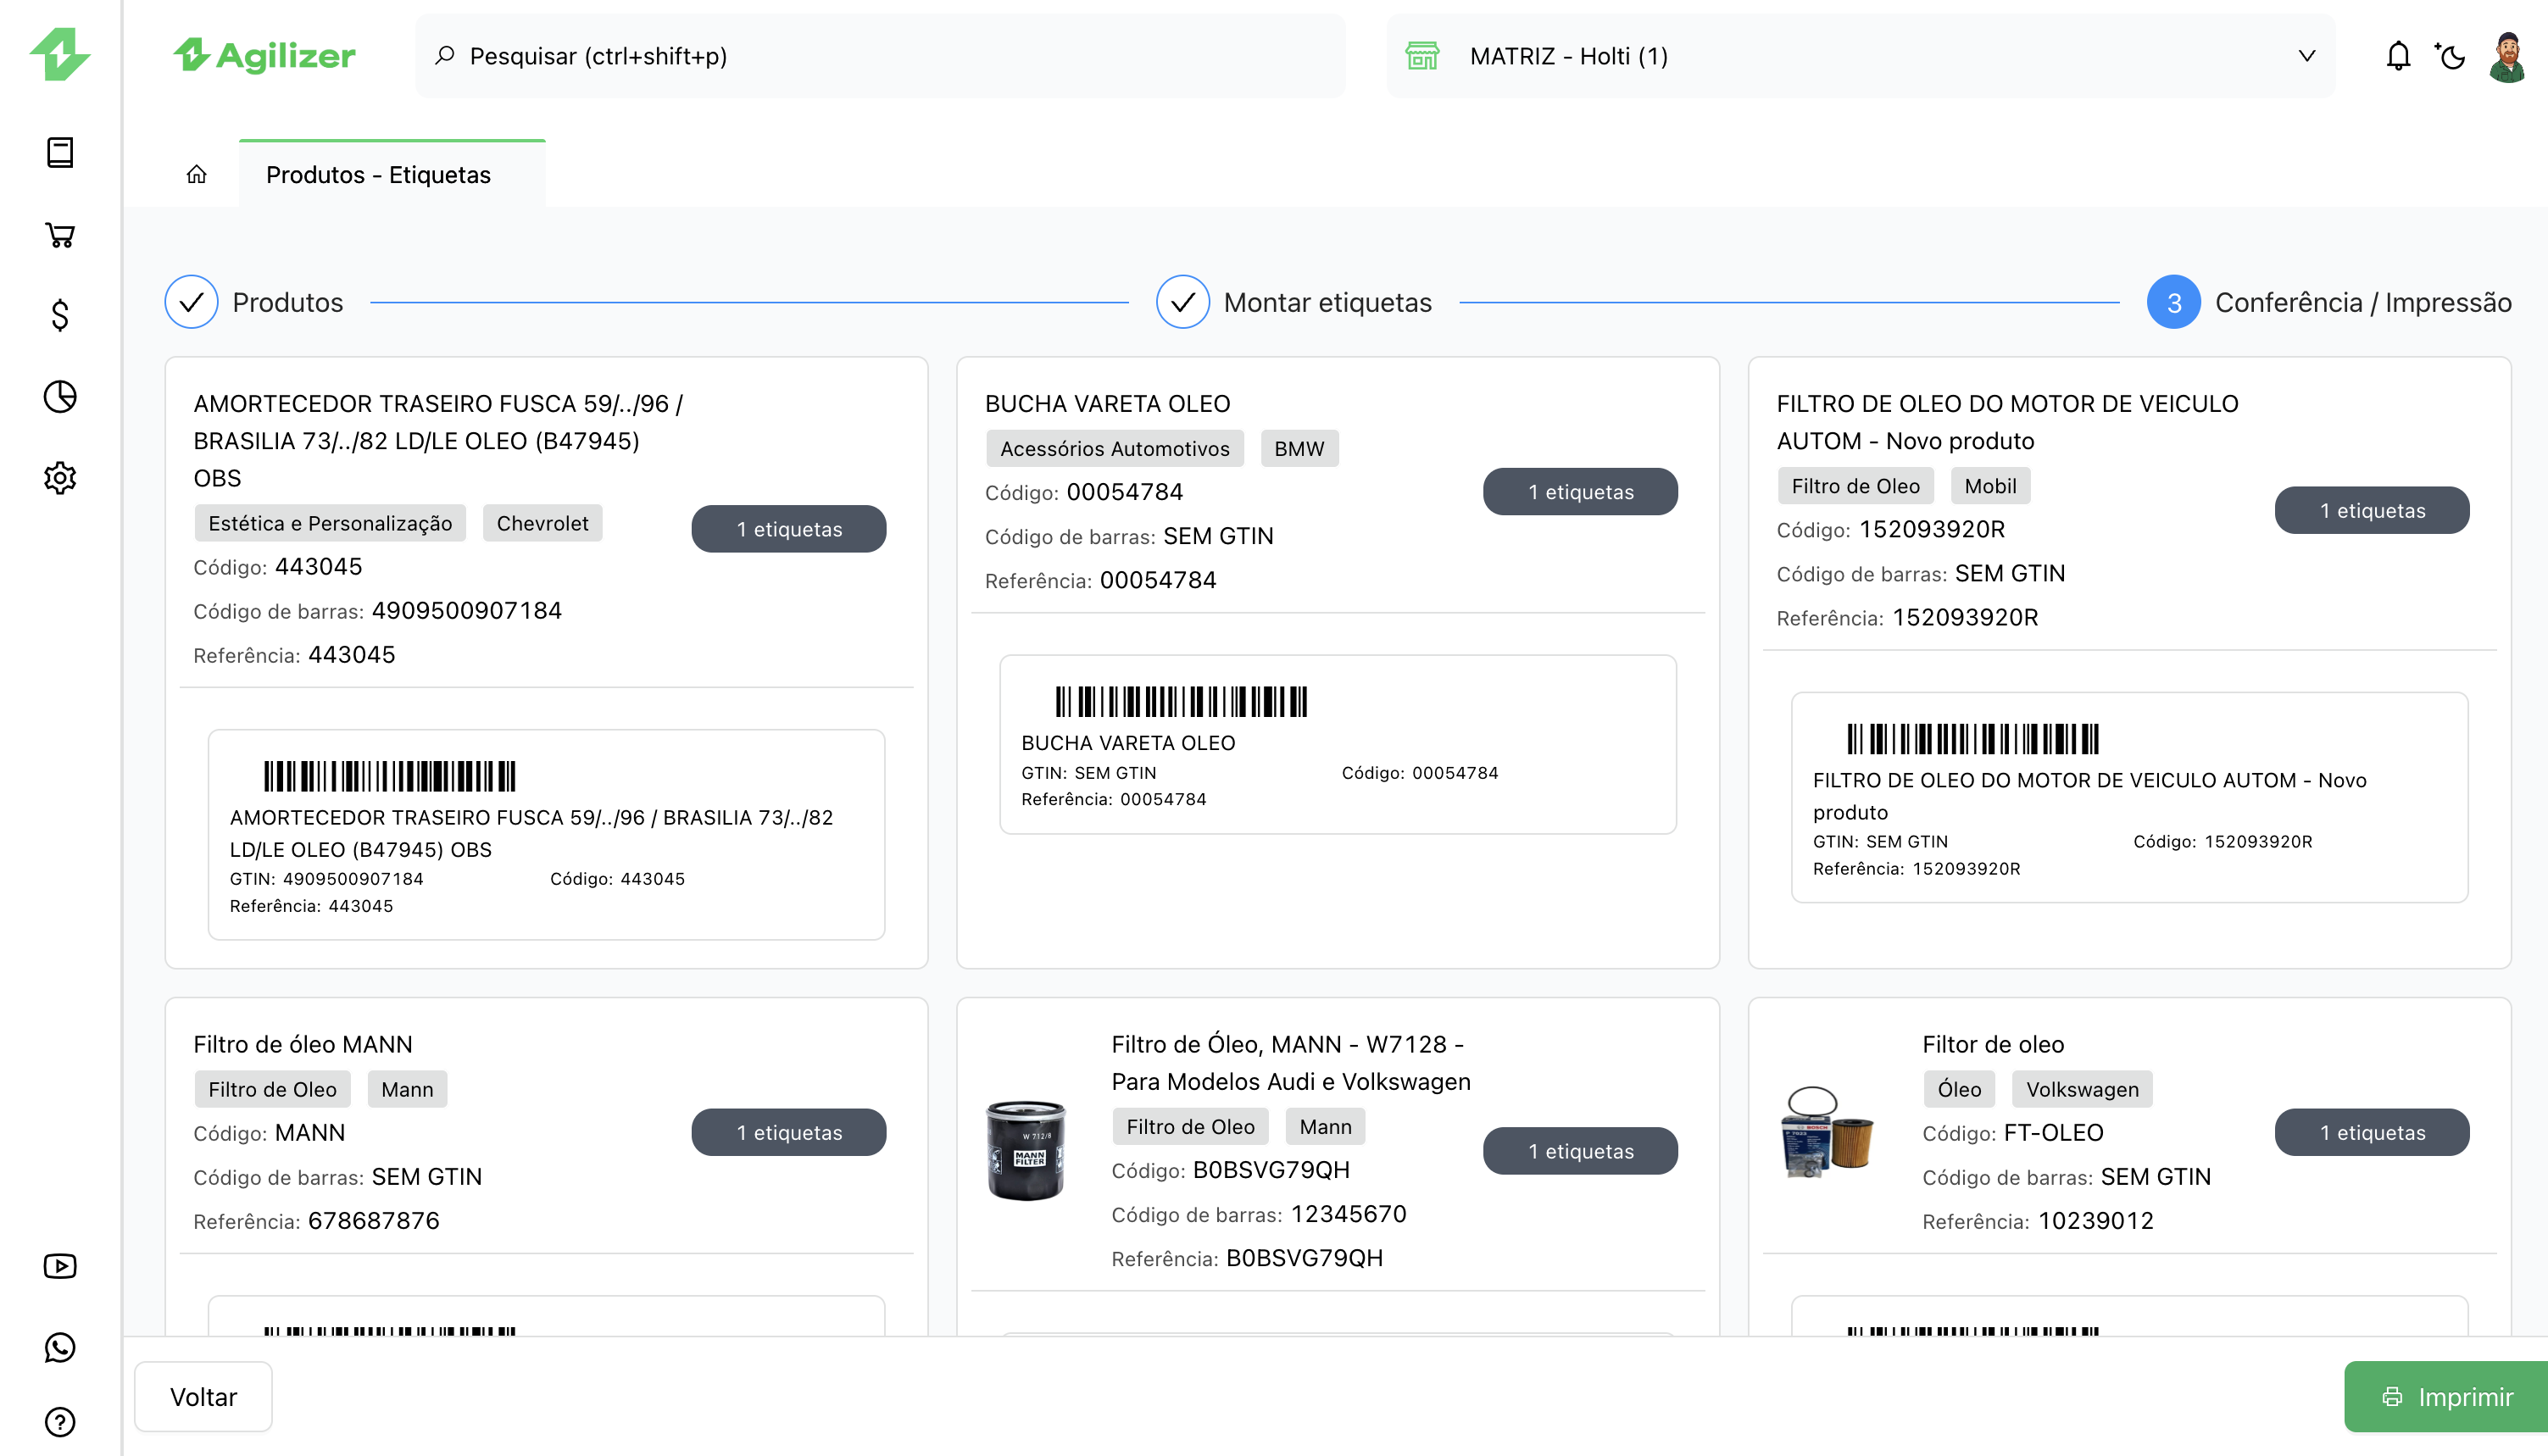Click Mann tag on MANN W7128 card
The width and height of the screenshot is (2548, 1456).
tap(1326, 1127)
